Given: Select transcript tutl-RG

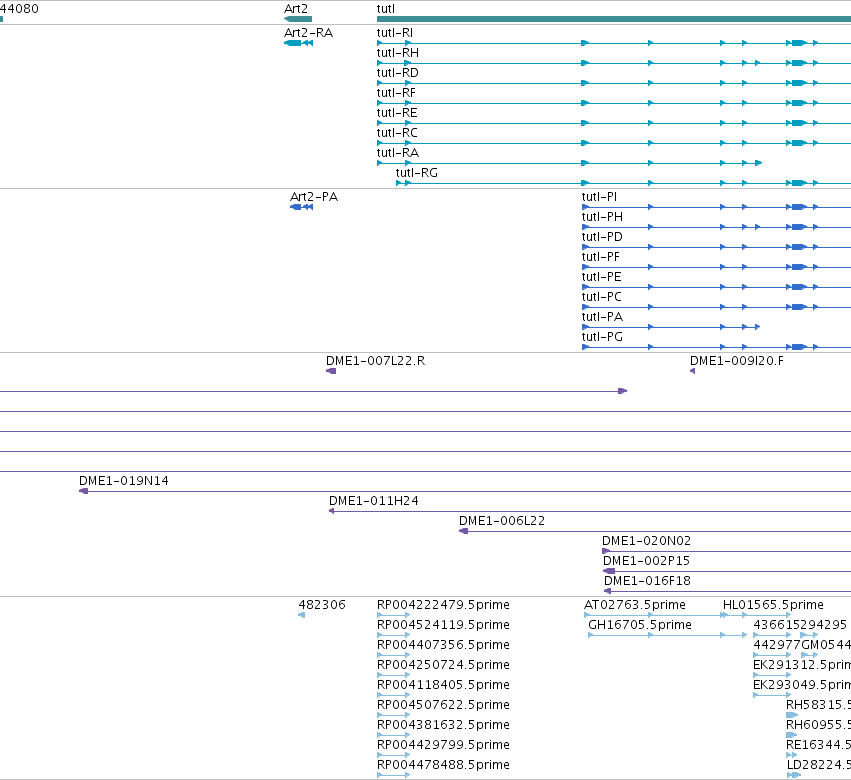Looking at the screenshot, I should point(417,173).
